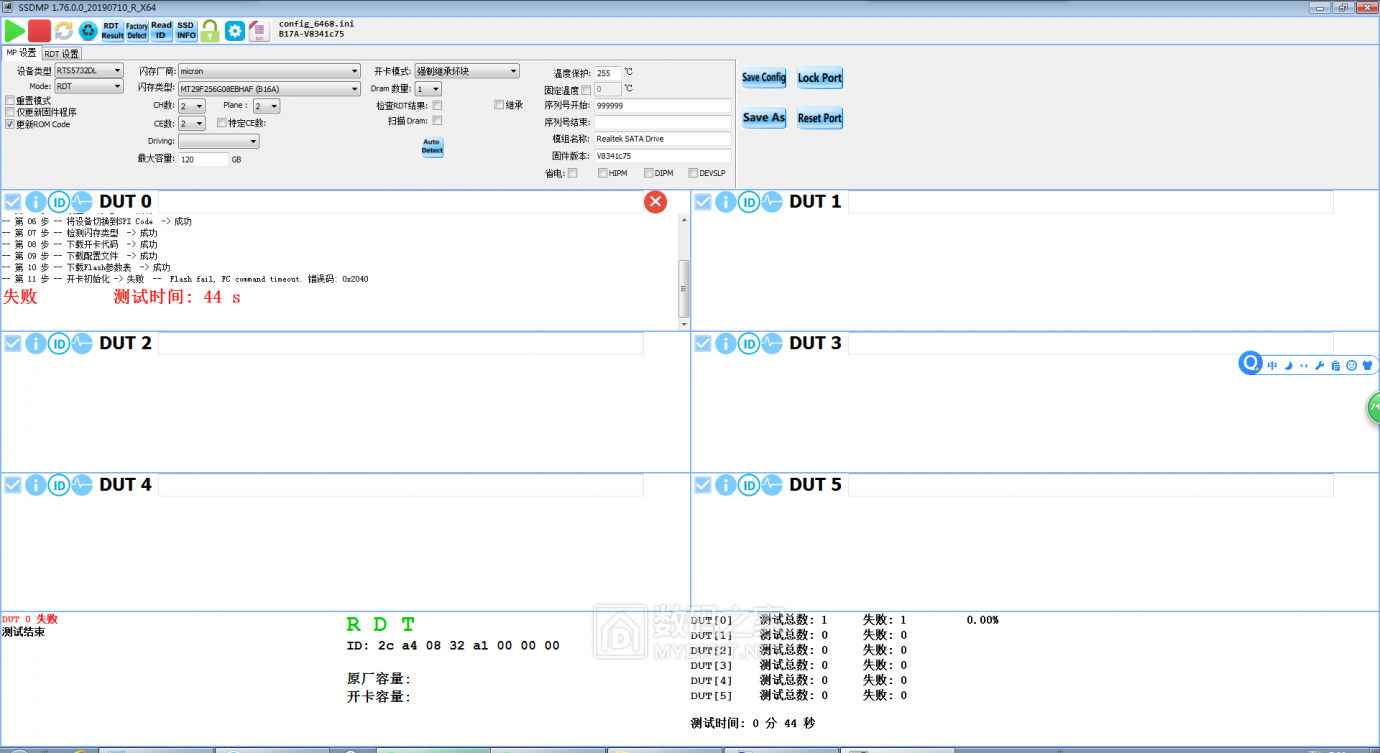Click 序列号开始 field with 999999
This screenshot has width=1380, height=753.
[662, 105]
